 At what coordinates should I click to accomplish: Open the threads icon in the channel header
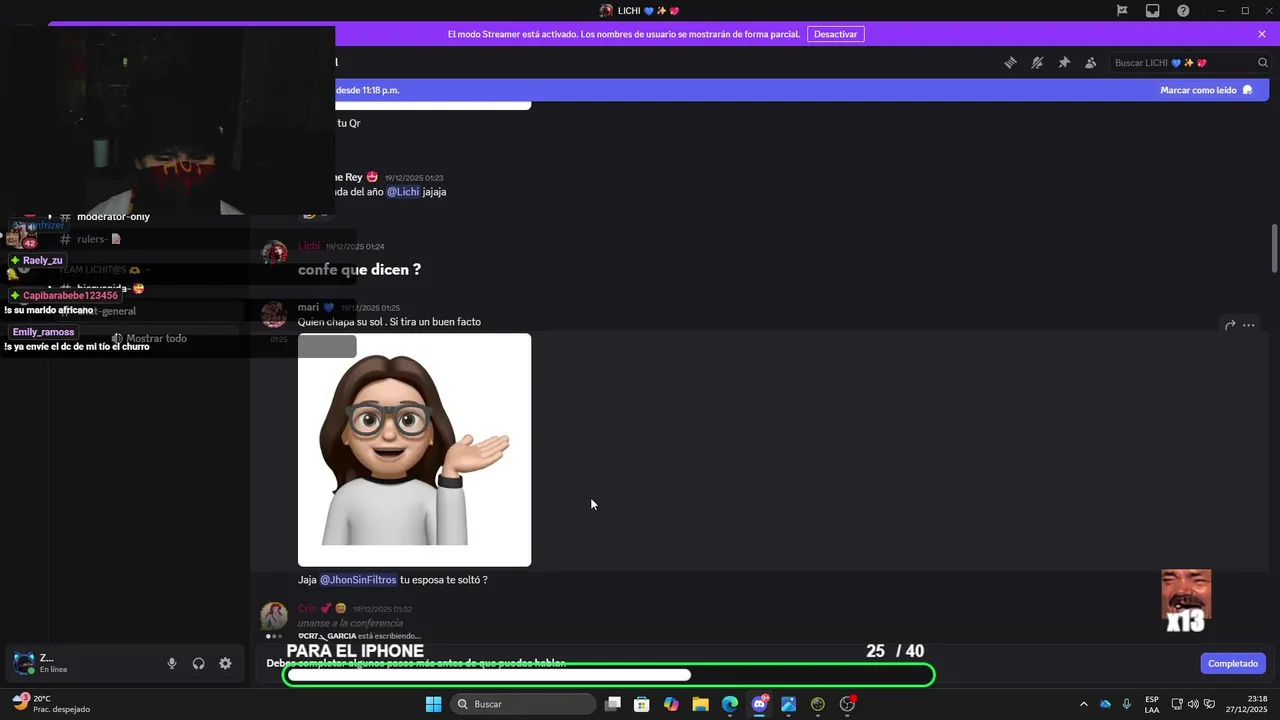1010,62
